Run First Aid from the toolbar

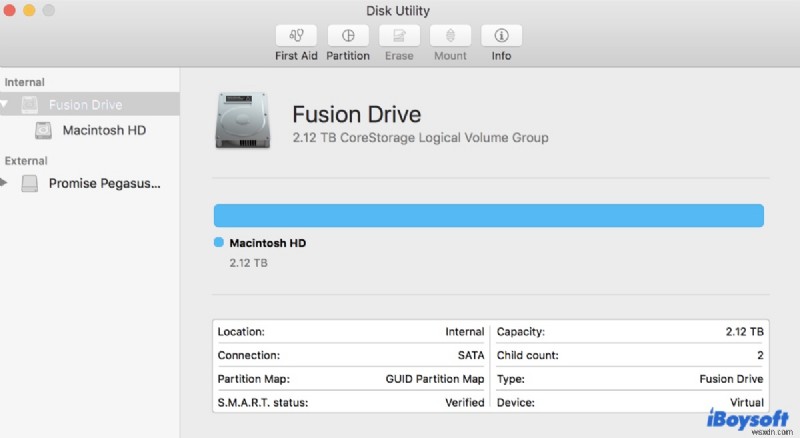[x=296, y=36]
